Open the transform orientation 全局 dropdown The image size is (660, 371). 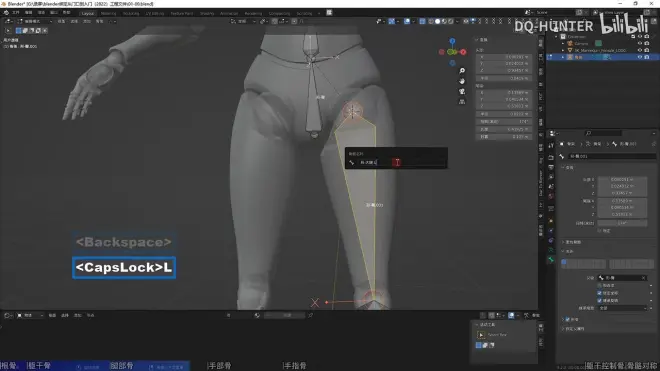point(243,21)
